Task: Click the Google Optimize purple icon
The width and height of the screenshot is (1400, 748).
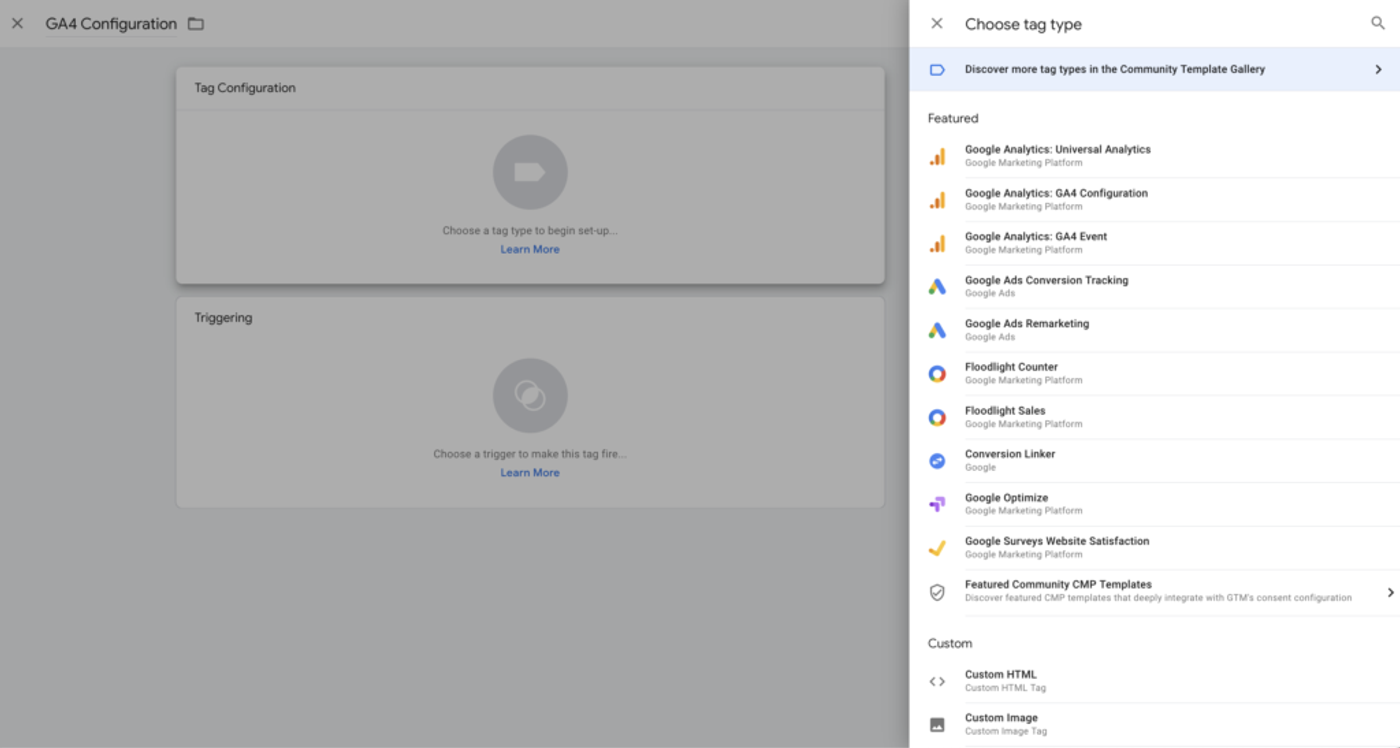Action: [937, 504]
